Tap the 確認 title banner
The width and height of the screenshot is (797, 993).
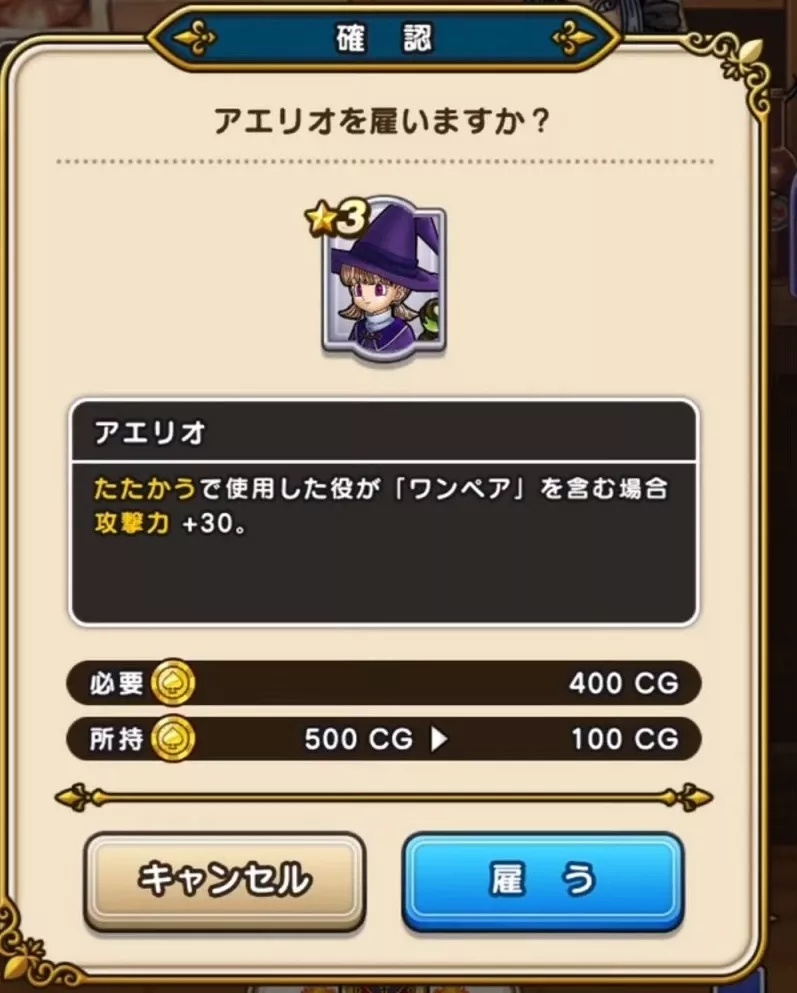coord(384,38)
